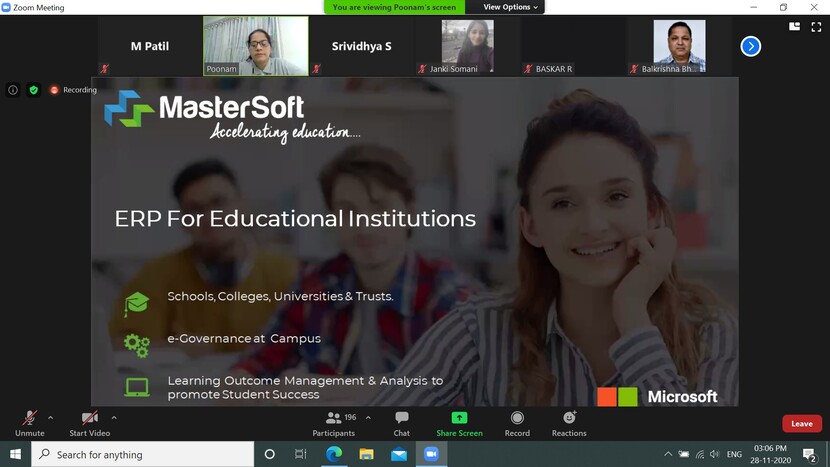This screenshot has width=830, height=467.
Task: Expand View Options dropdown
Action: pos(512,7)
